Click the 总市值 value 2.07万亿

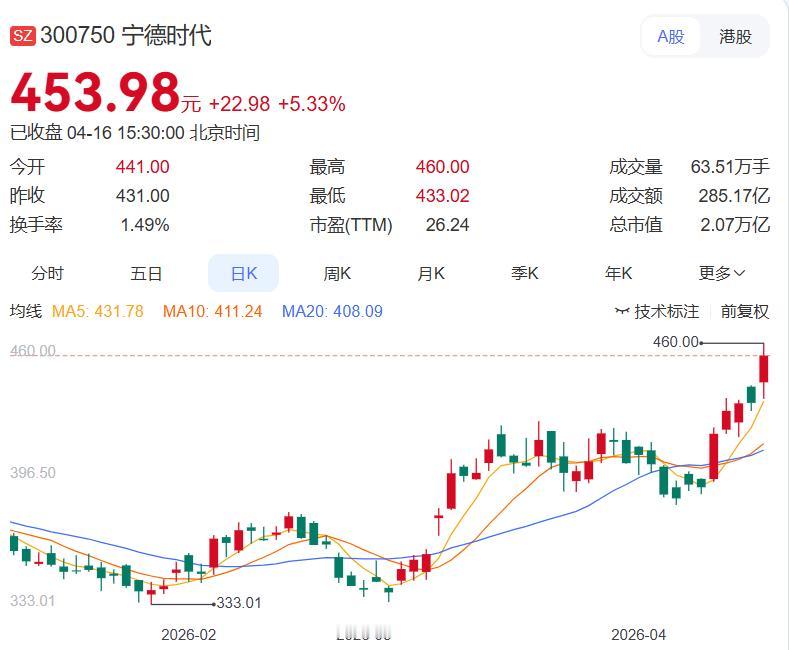pyautogui.click(x=735, y=225)
